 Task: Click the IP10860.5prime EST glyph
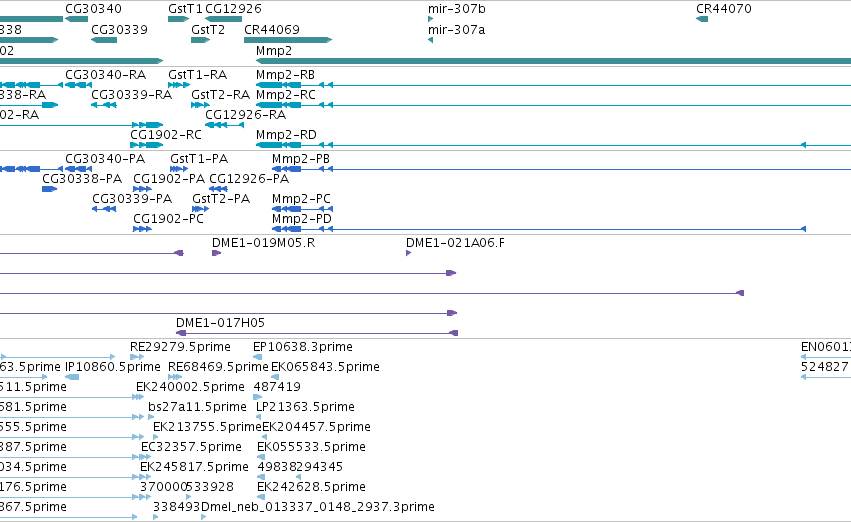click(72, 377)
